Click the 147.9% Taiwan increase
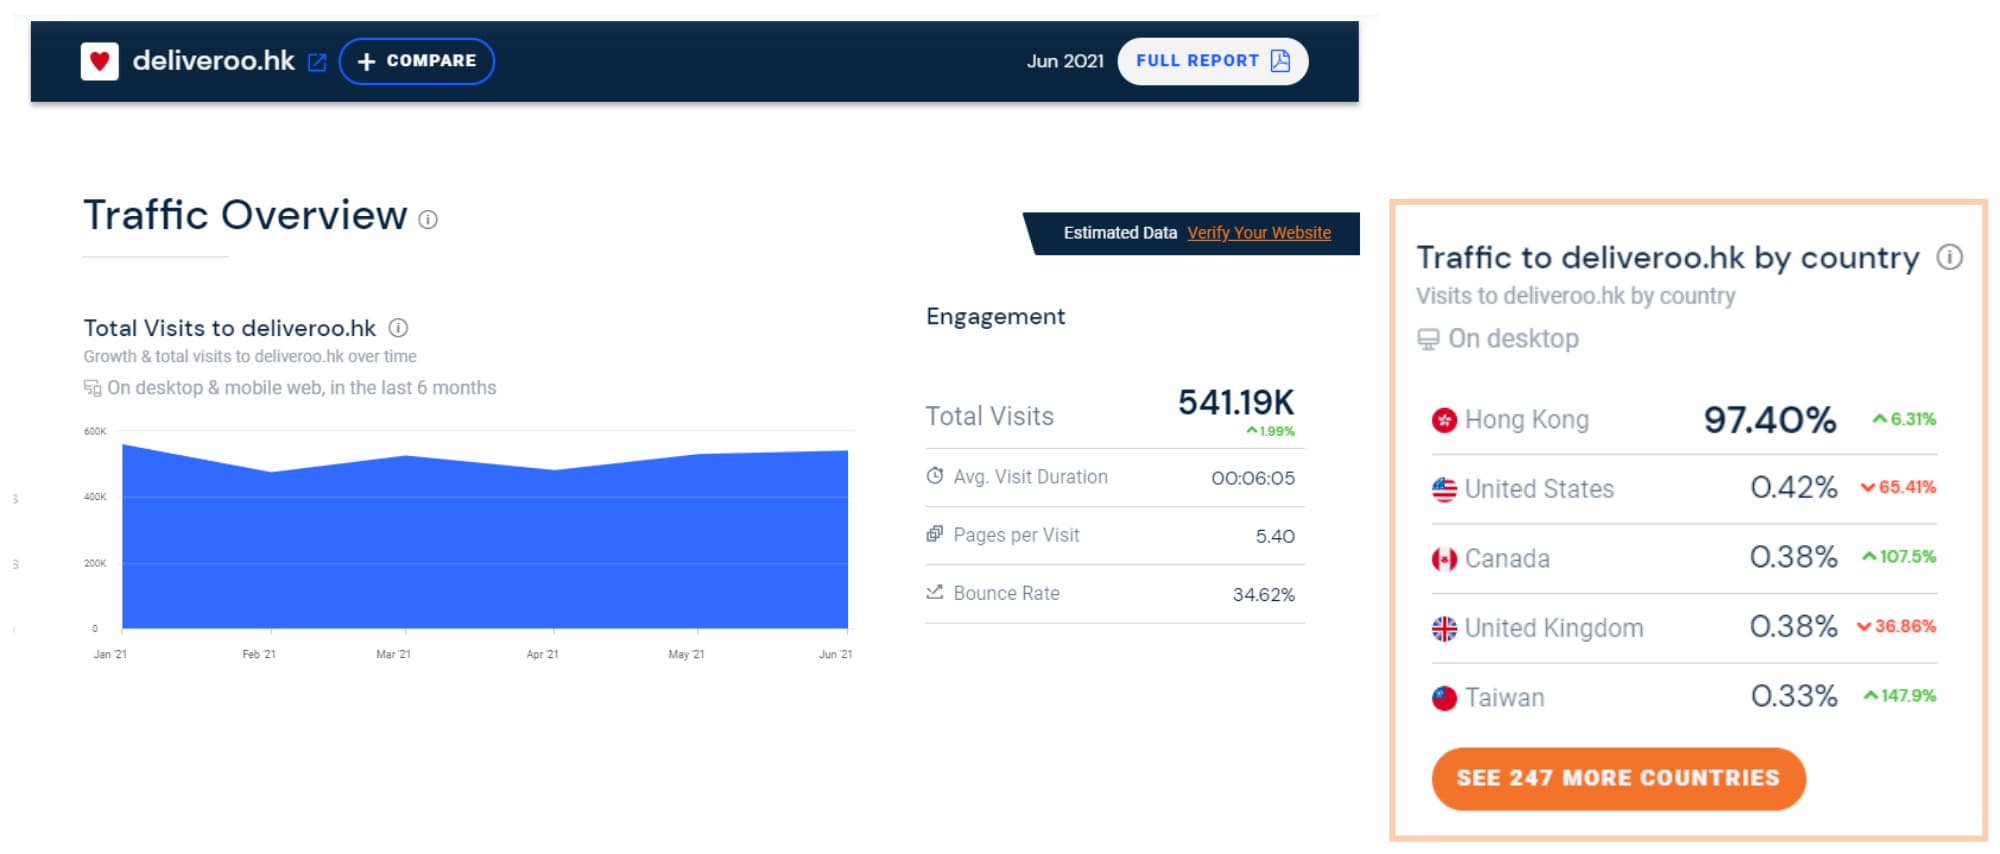The image size is (2000, 854). [x=1900, y=695]
